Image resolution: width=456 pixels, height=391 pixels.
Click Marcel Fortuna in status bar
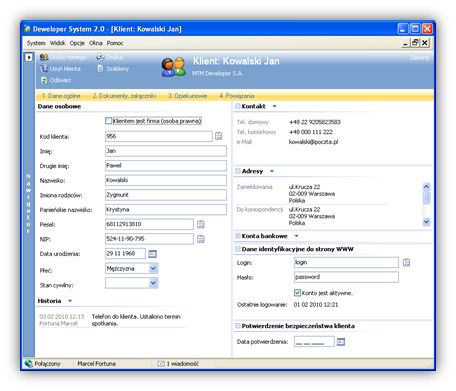tap(97, 364)
